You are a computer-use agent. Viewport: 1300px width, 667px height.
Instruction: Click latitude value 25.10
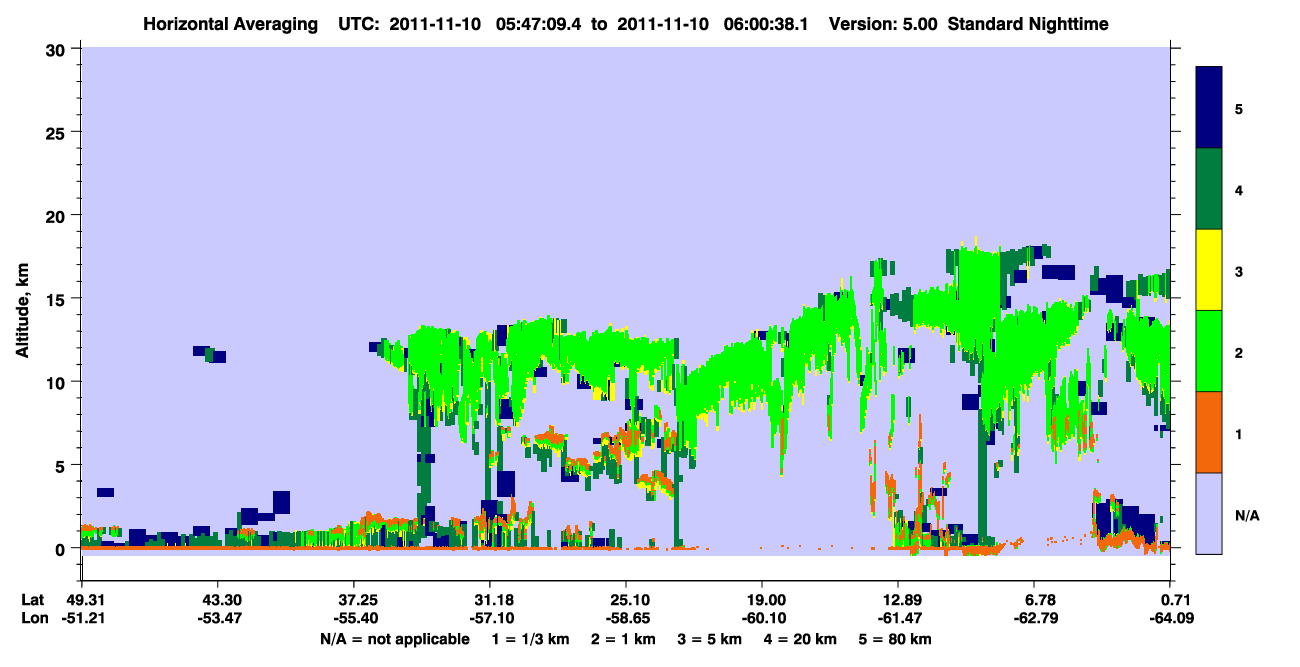(x=626, y=600)
